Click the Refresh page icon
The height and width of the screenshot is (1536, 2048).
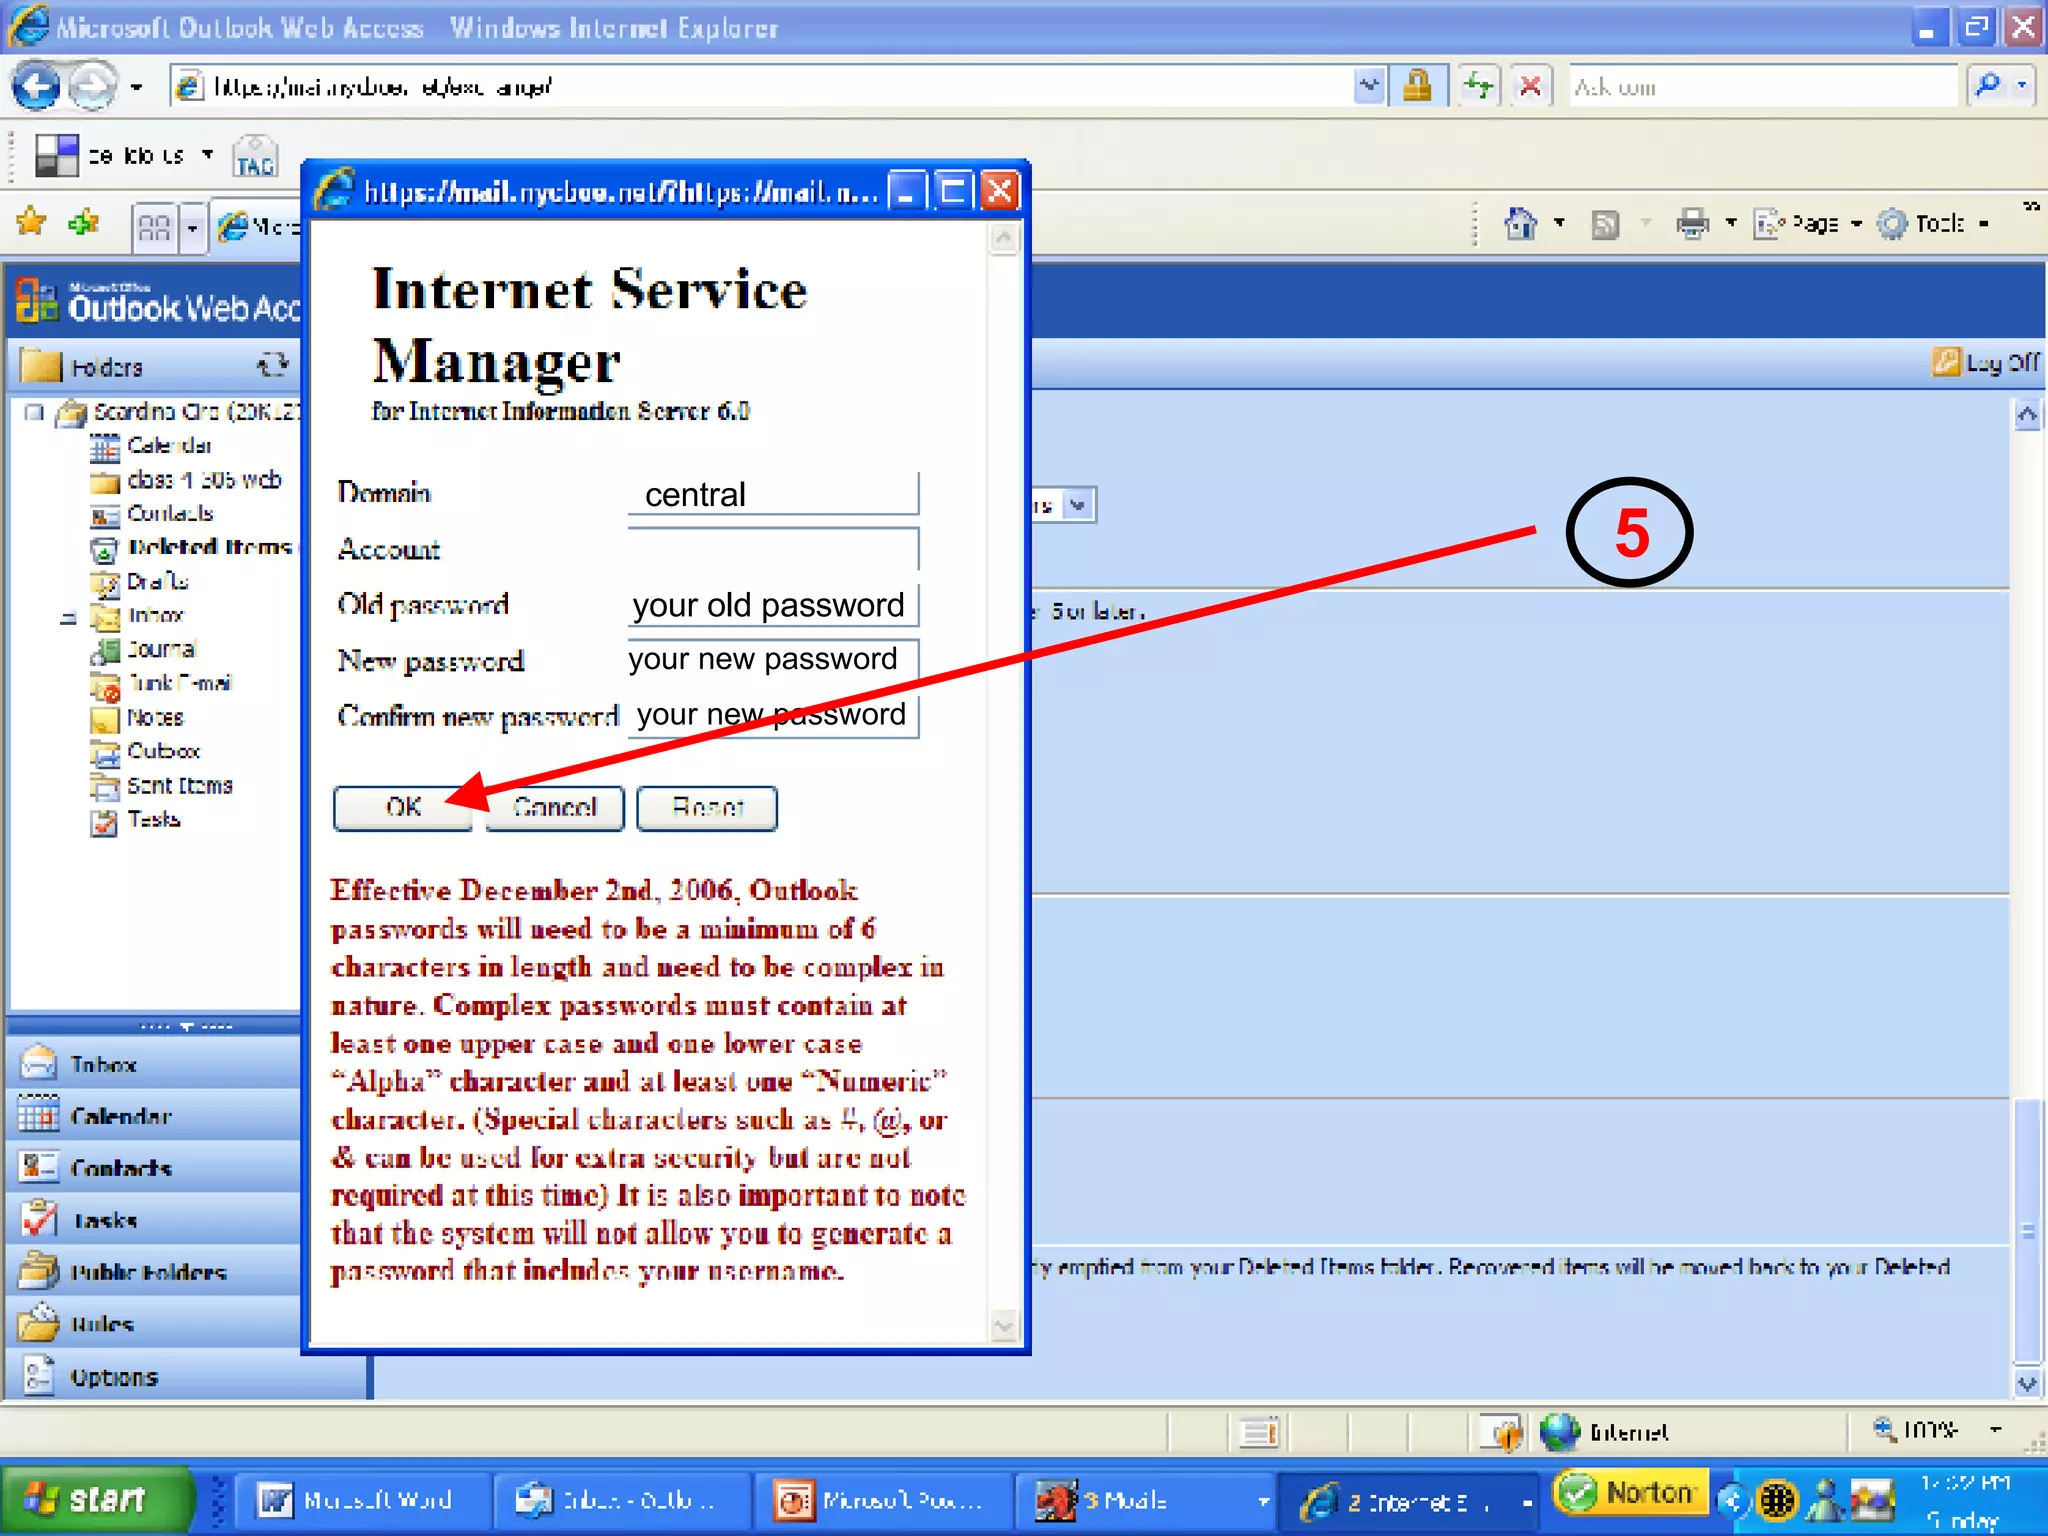pyautogui.click(x=1477, y=87)
